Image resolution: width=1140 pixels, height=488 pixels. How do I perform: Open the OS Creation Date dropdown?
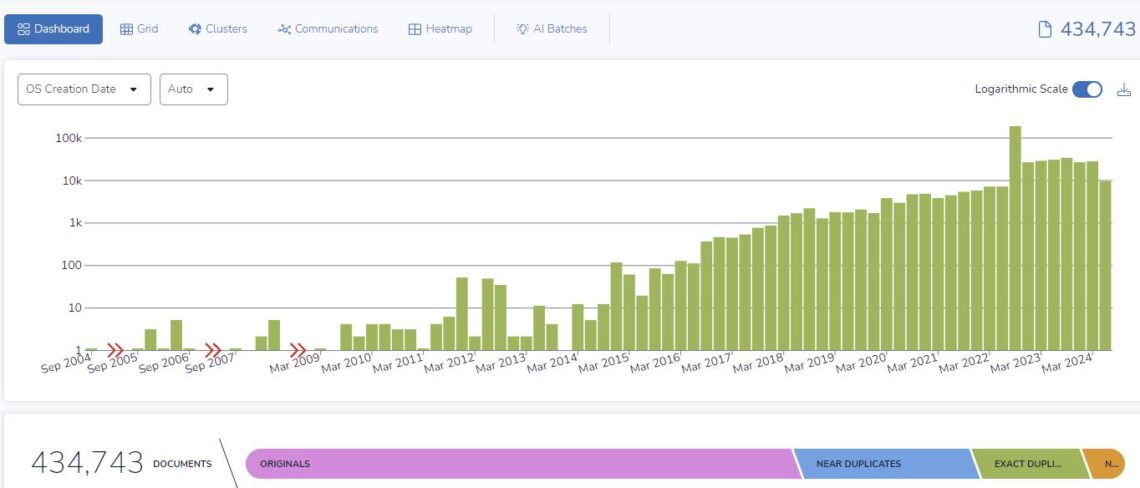click(x=84, y=89)
